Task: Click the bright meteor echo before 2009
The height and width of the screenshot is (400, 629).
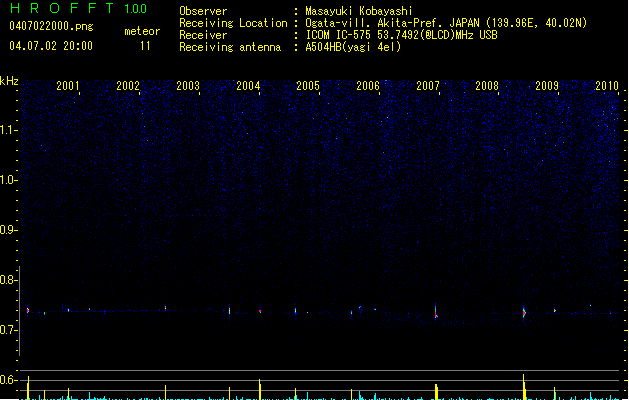Action: click(x=524, y=312)
